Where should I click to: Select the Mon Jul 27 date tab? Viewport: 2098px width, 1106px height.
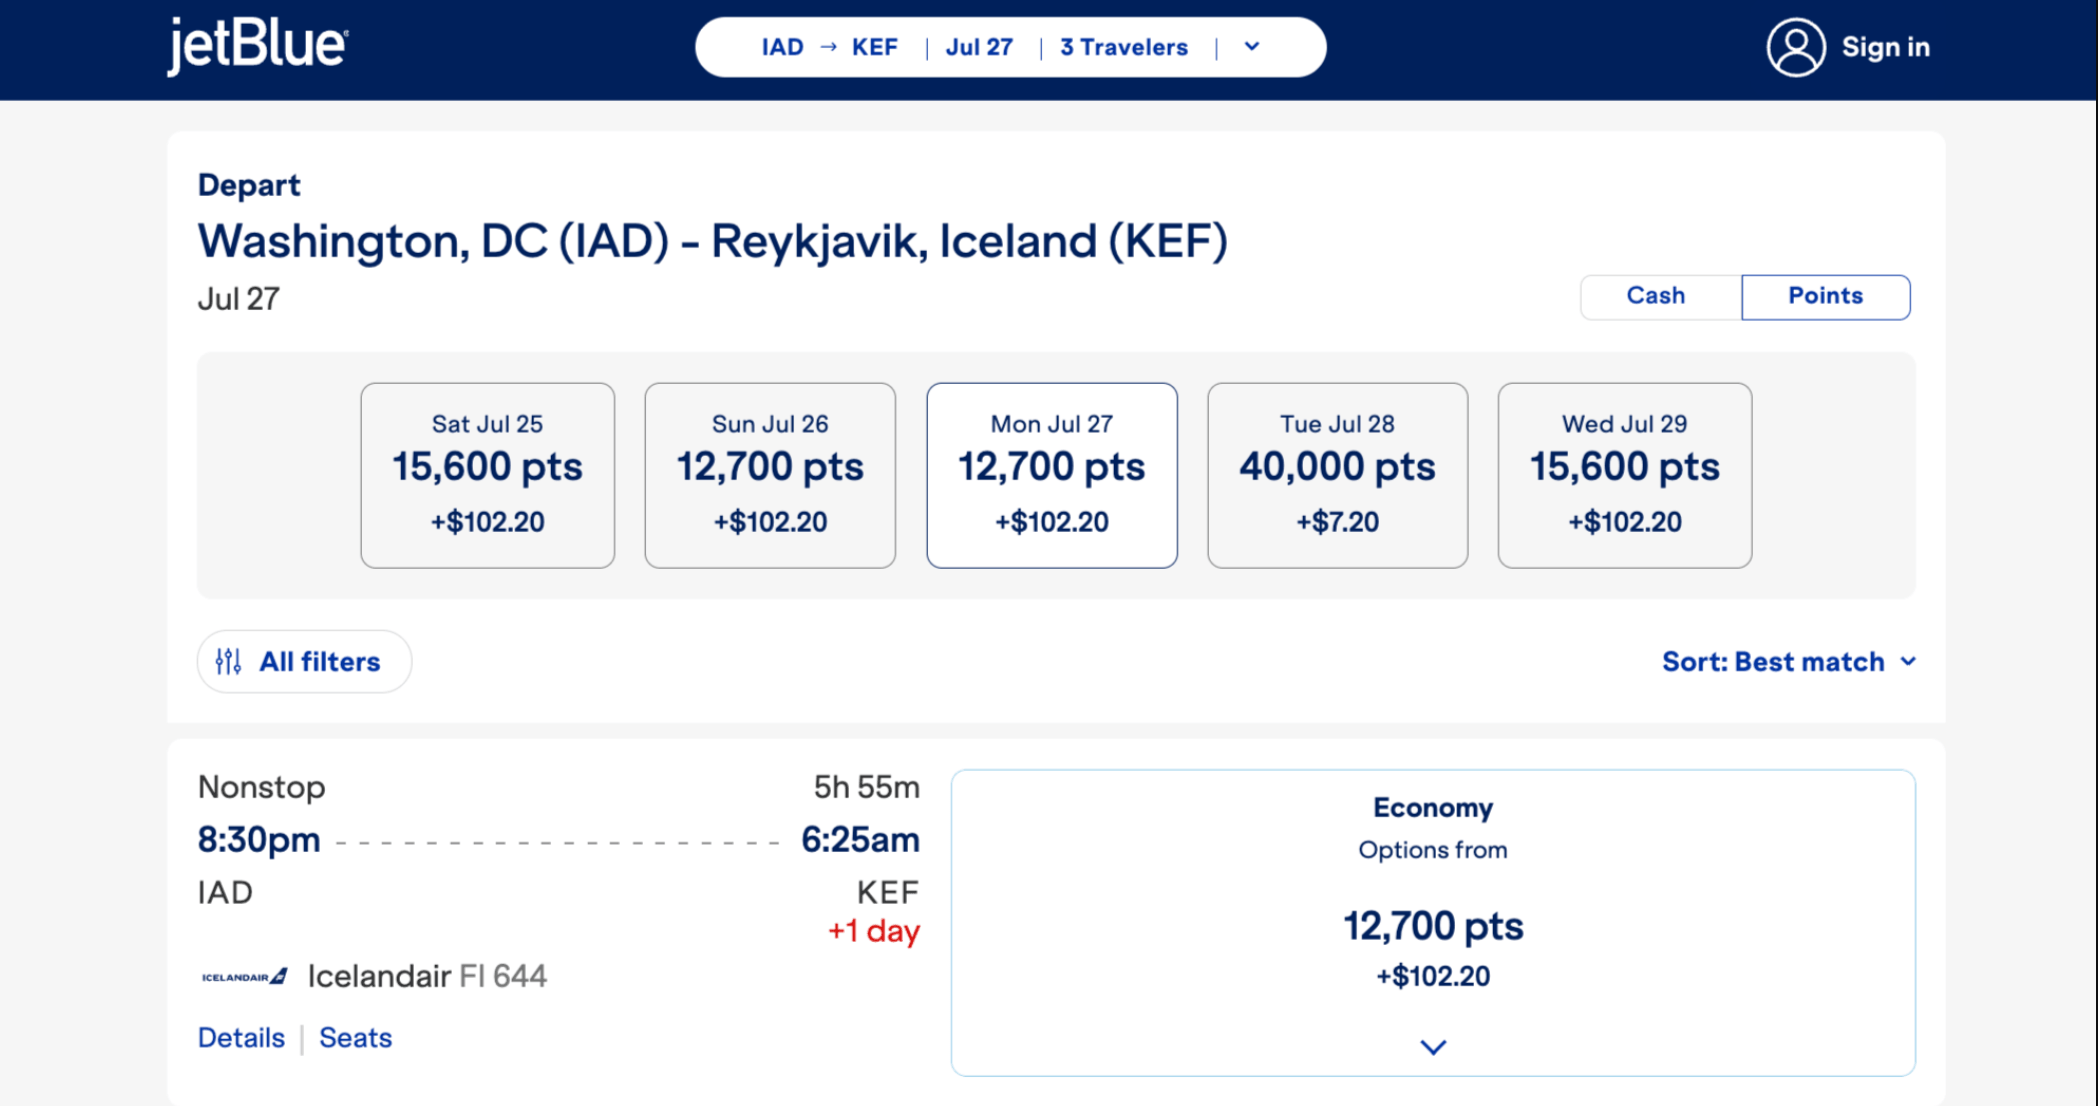click(1052, 475)
